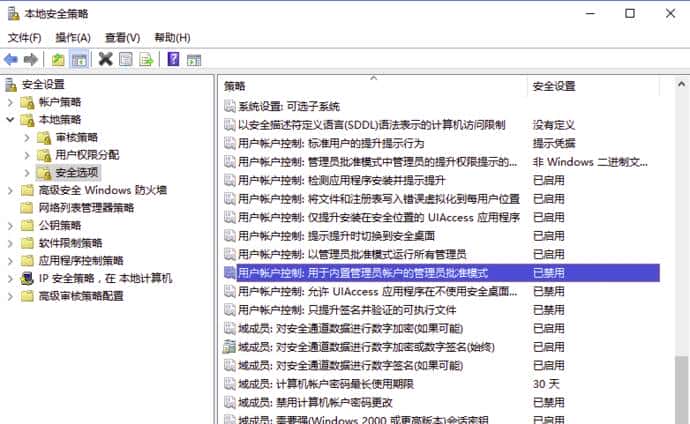The image size is (690, 424).
Task: Open the 文件(F) menu
Action: click(x=25, y=38)
